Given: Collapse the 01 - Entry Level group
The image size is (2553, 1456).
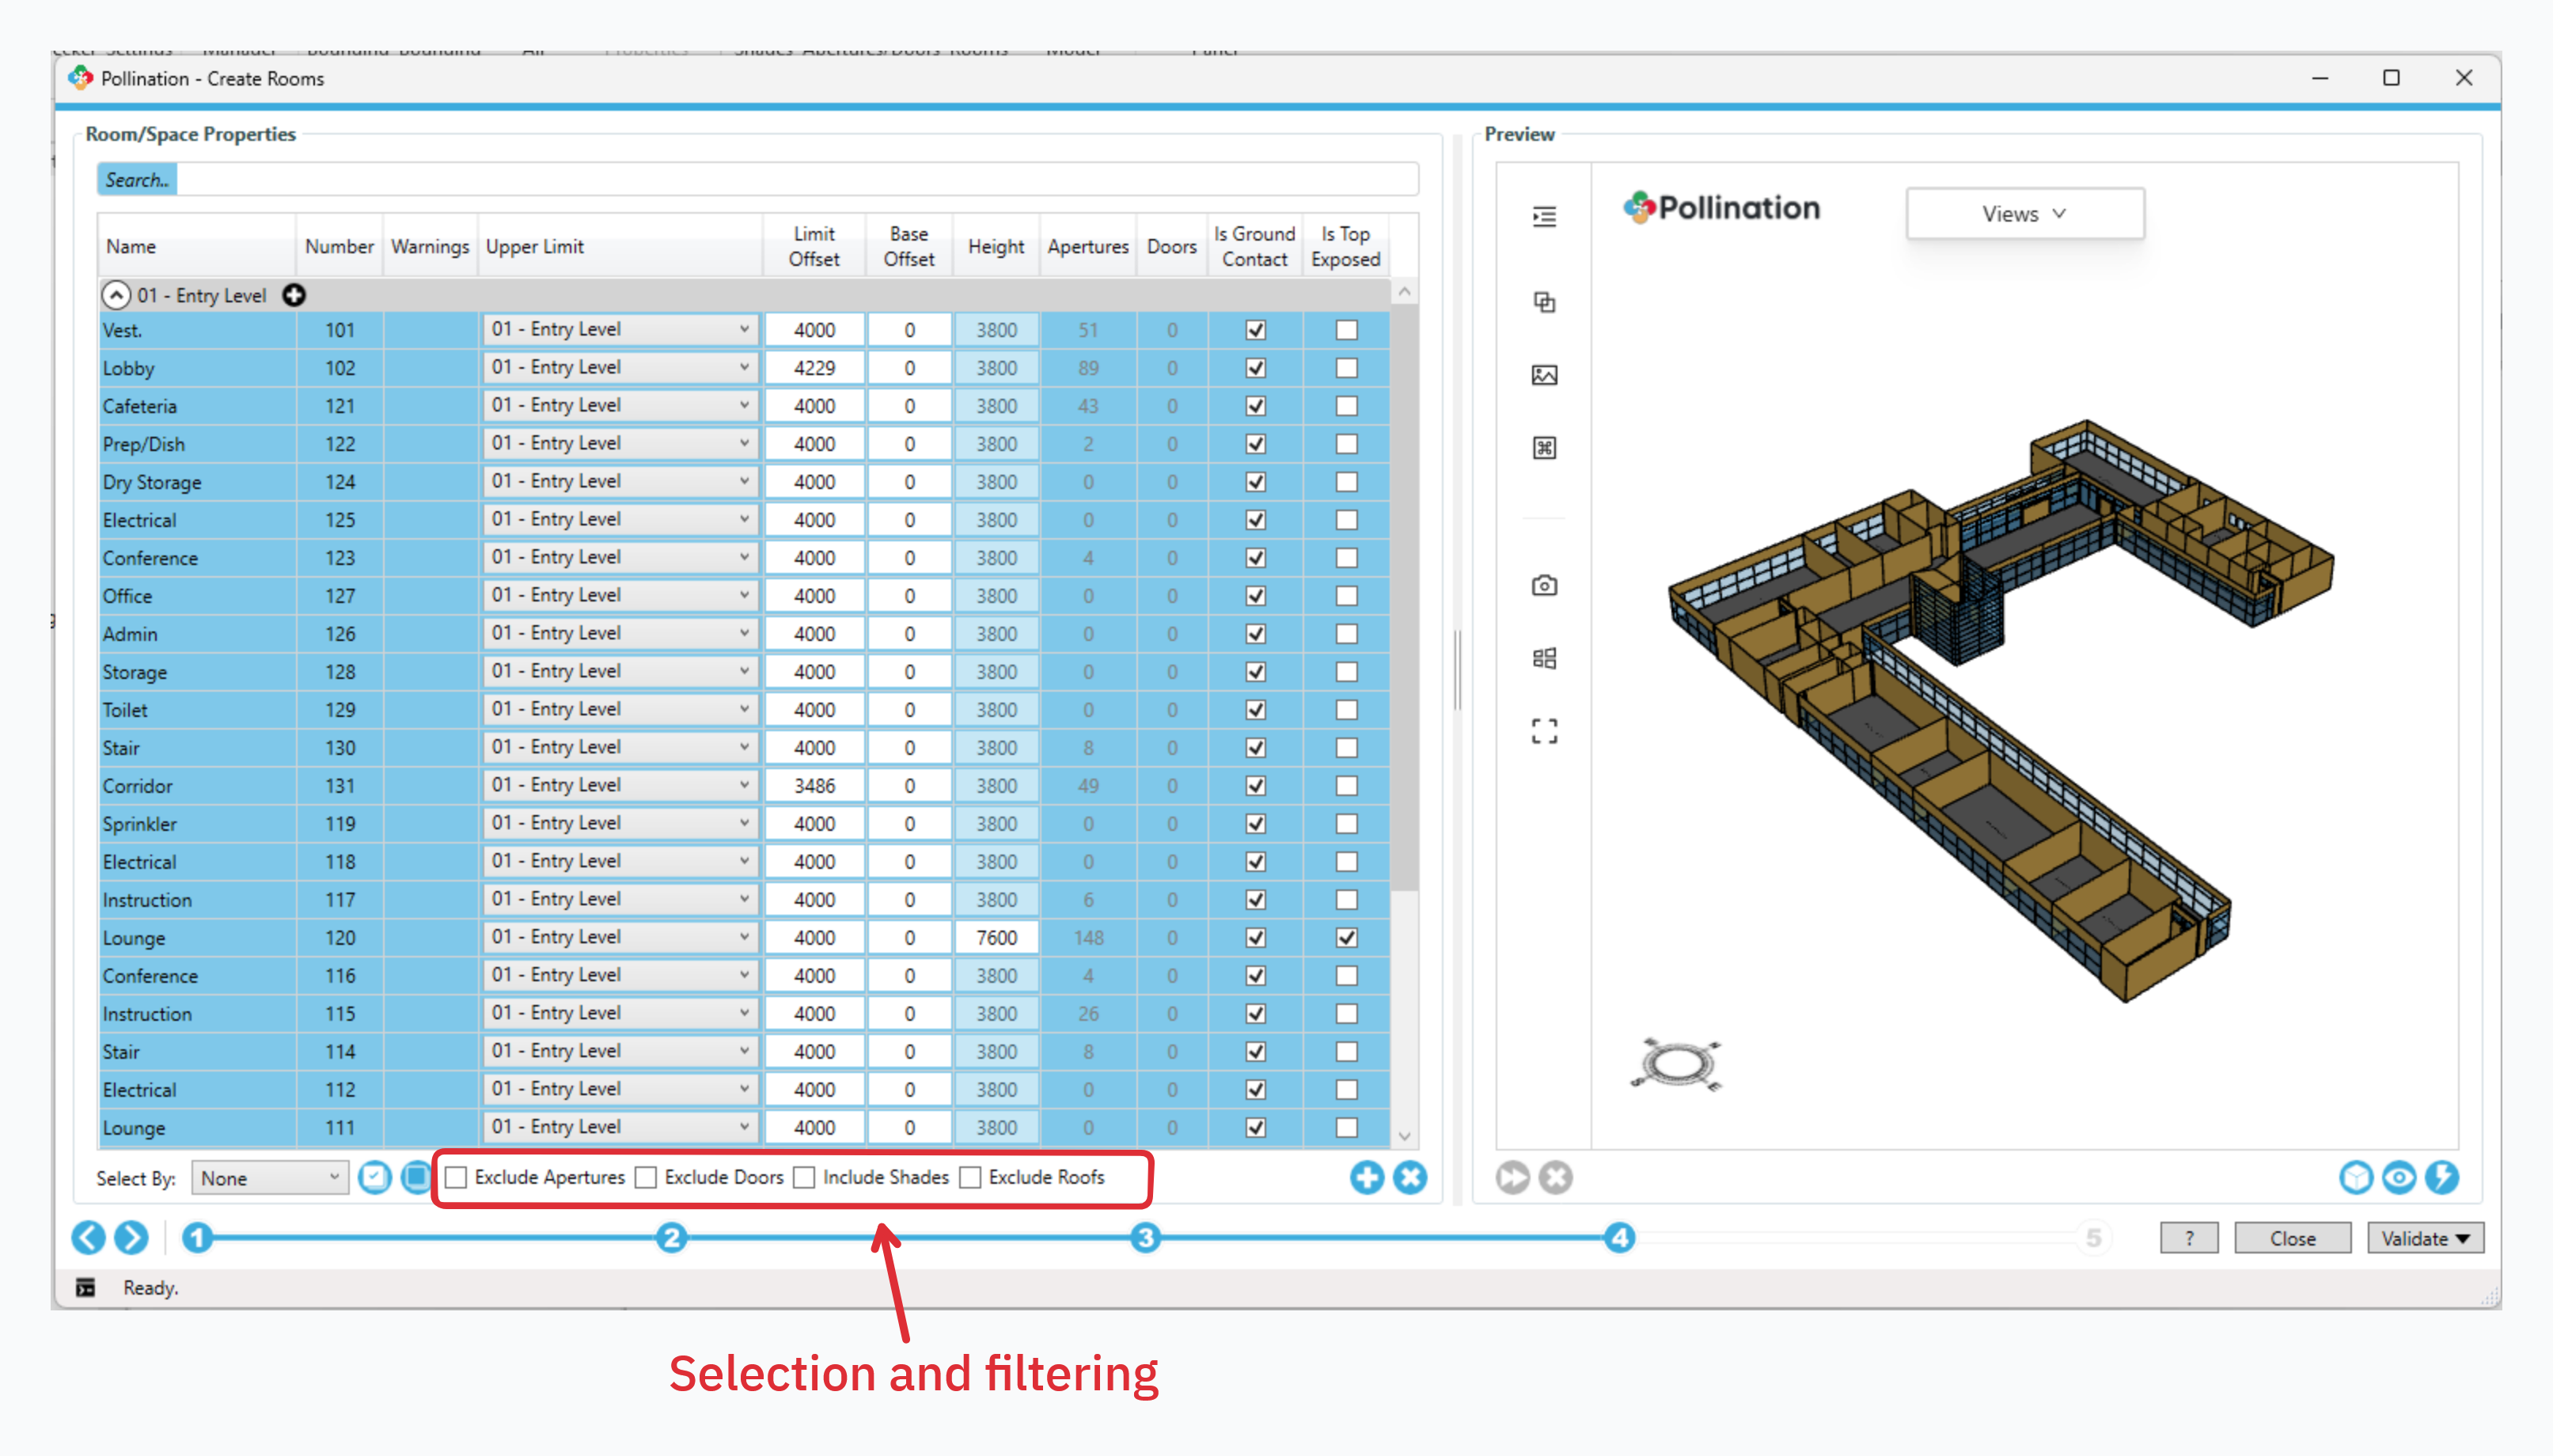Looking at the screenshot, I should pyautogui.click(x=116, y=295).
